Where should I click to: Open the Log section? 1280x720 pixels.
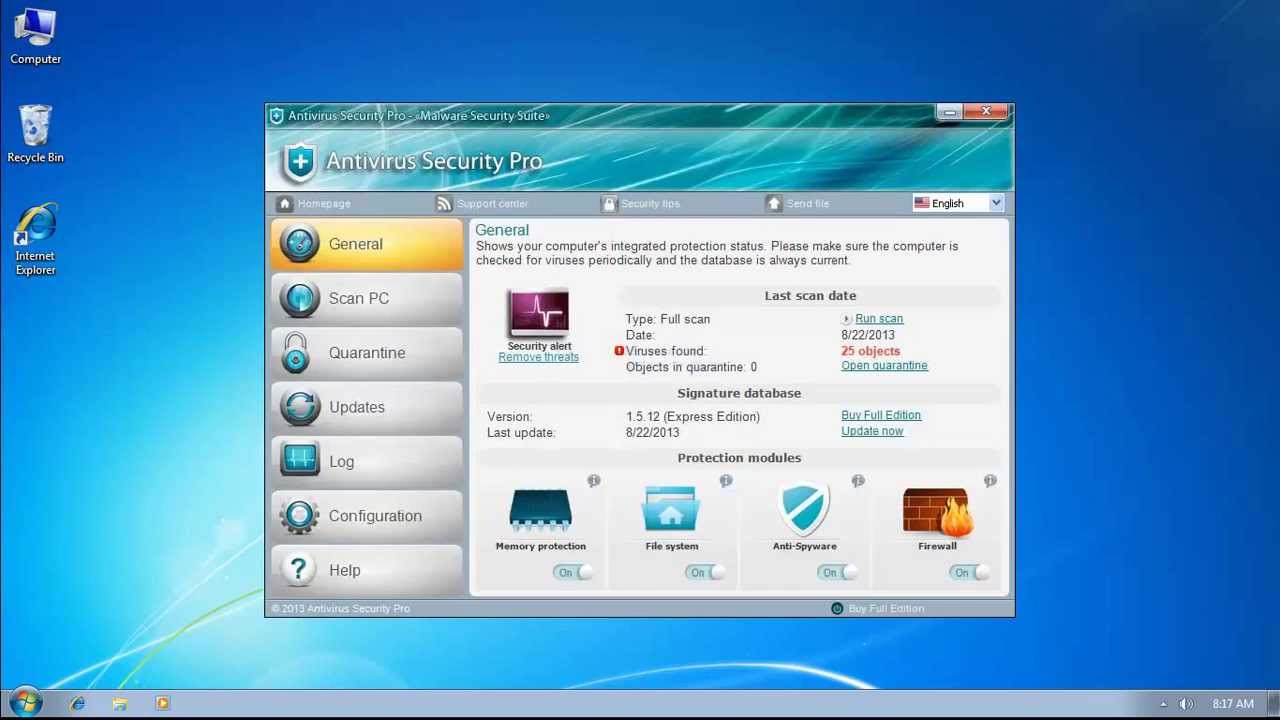tap(366, 461)
